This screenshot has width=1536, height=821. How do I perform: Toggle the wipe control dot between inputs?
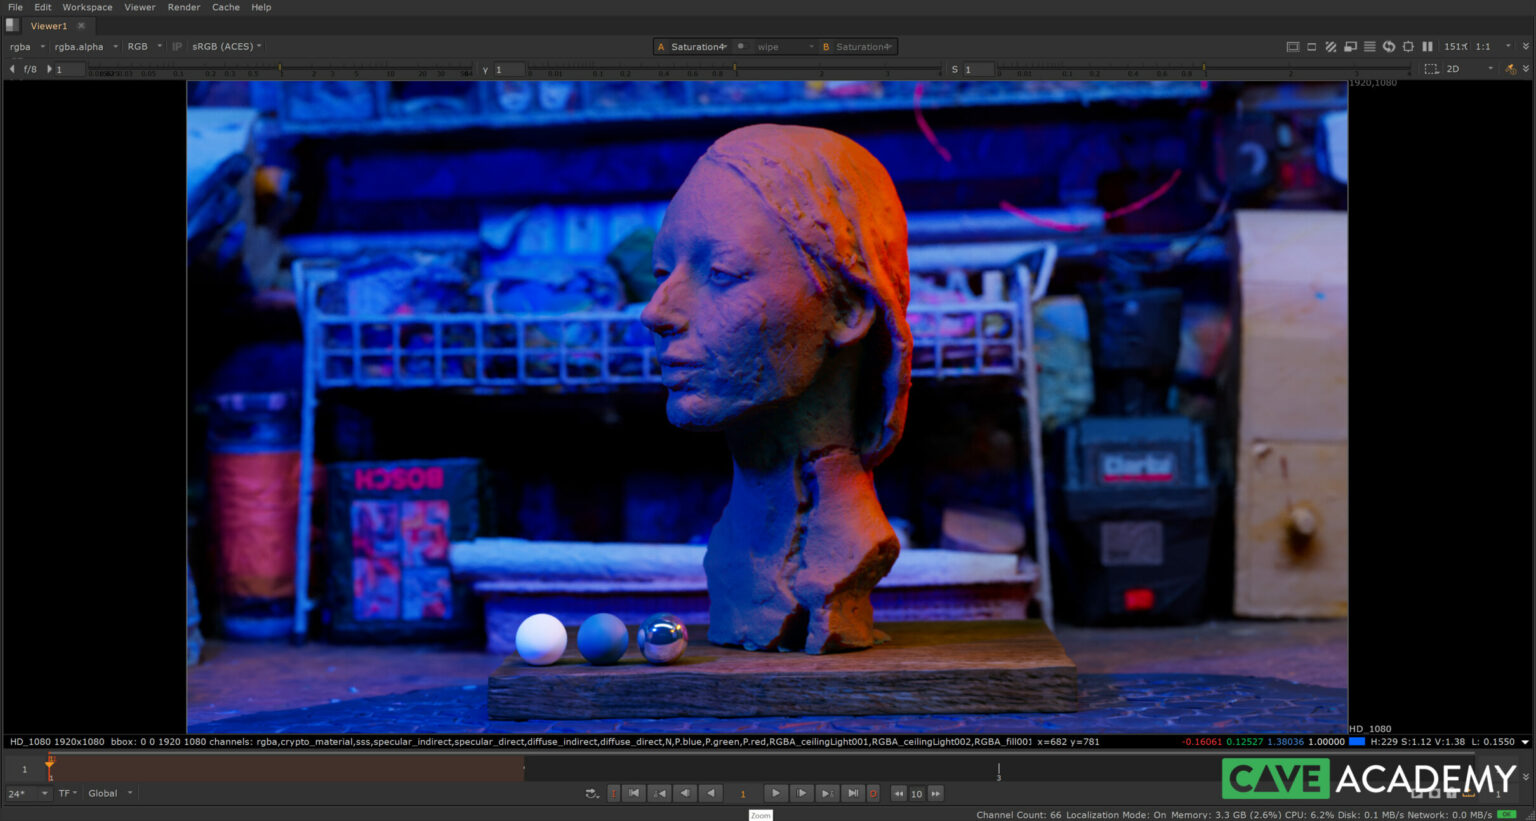point(740,47)
